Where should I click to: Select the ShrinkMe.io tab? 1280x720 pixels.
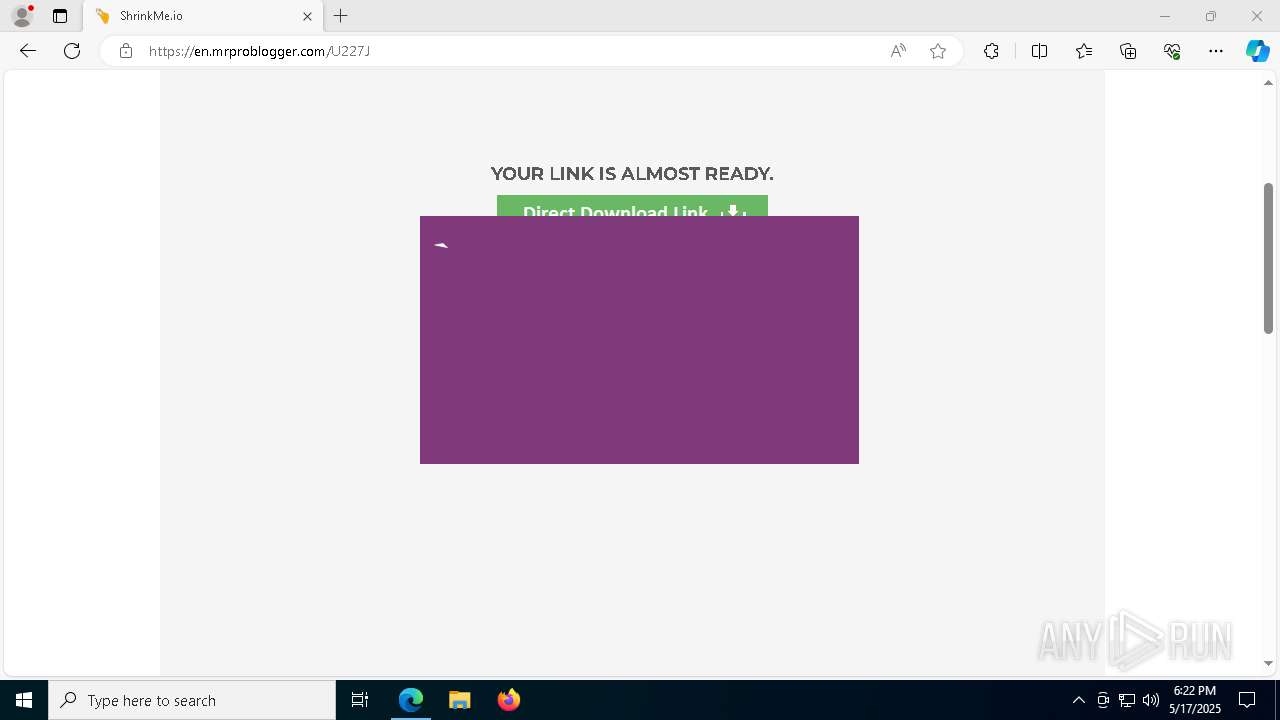click(204, 16)
